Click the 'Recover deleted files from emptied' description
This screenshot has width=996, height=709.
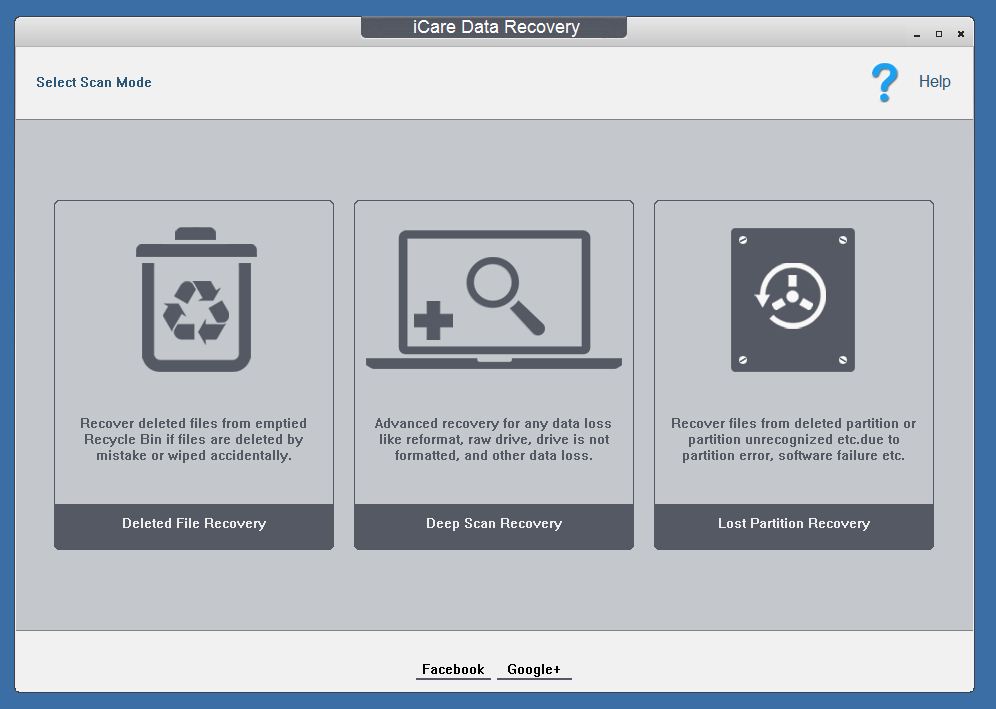[x=194, y=439]
